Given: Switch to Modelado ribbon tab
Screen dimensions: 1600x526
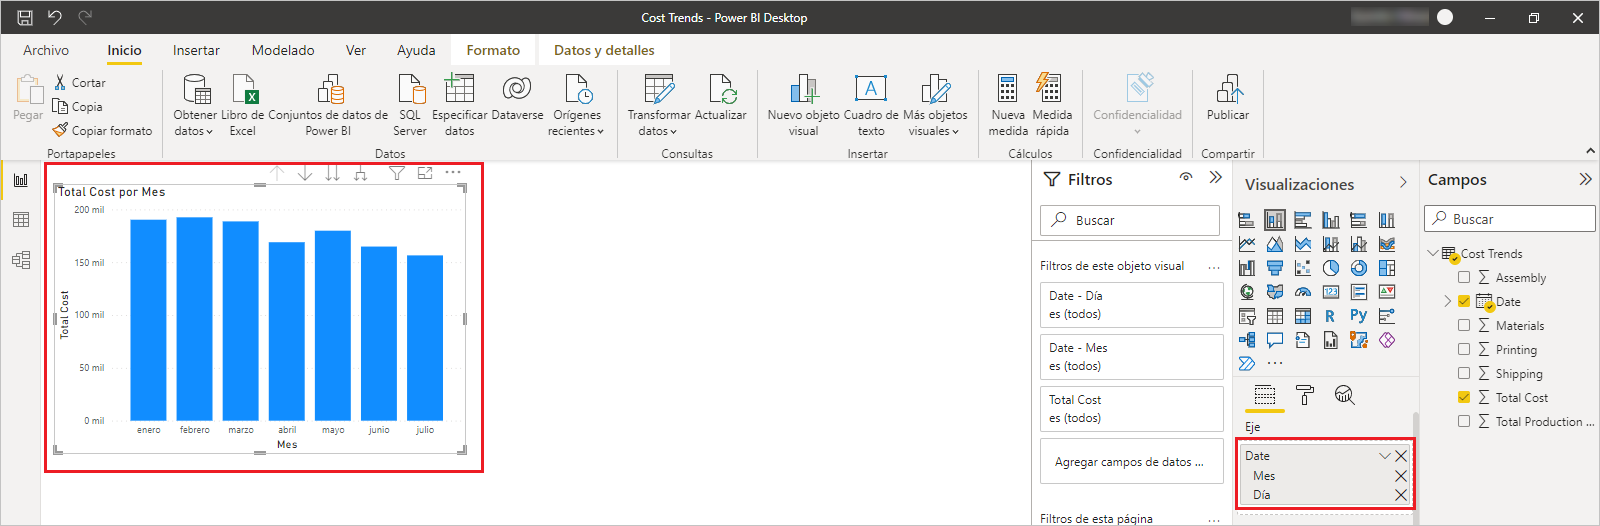Looking at the screenshot, I should [283, 50].
